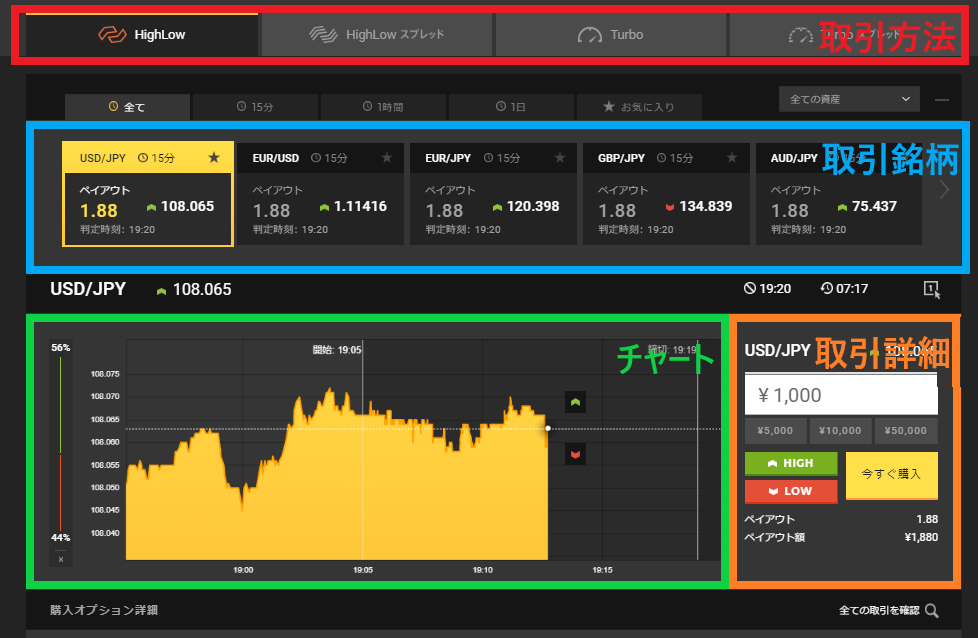Toggle favorite star on EUR/JPY card
This screenshot has width=978, height=638.
(x=559, y=158)
